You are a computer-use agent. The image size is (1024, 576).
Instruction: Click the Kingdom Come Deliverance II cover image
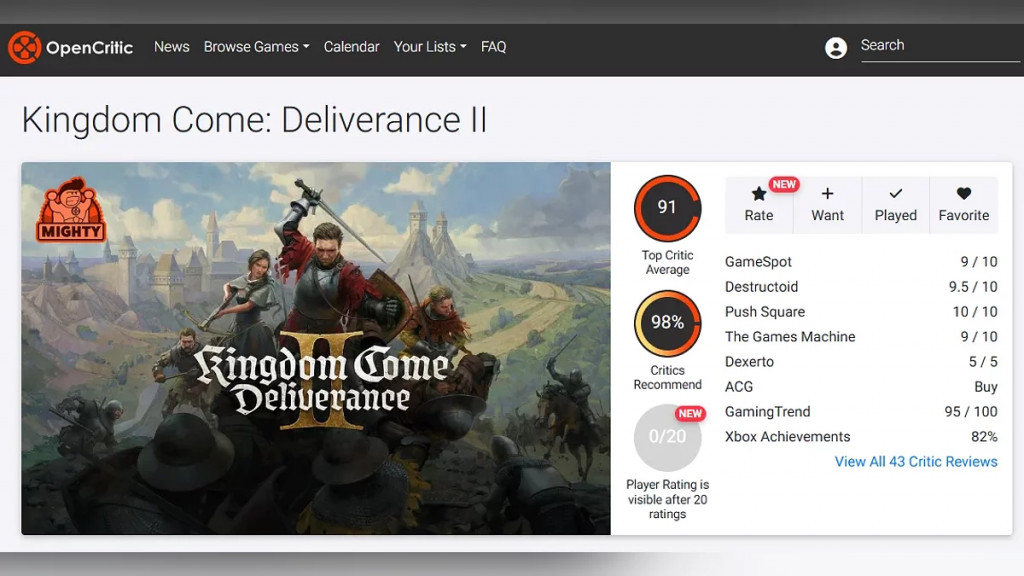pos(316,349)
